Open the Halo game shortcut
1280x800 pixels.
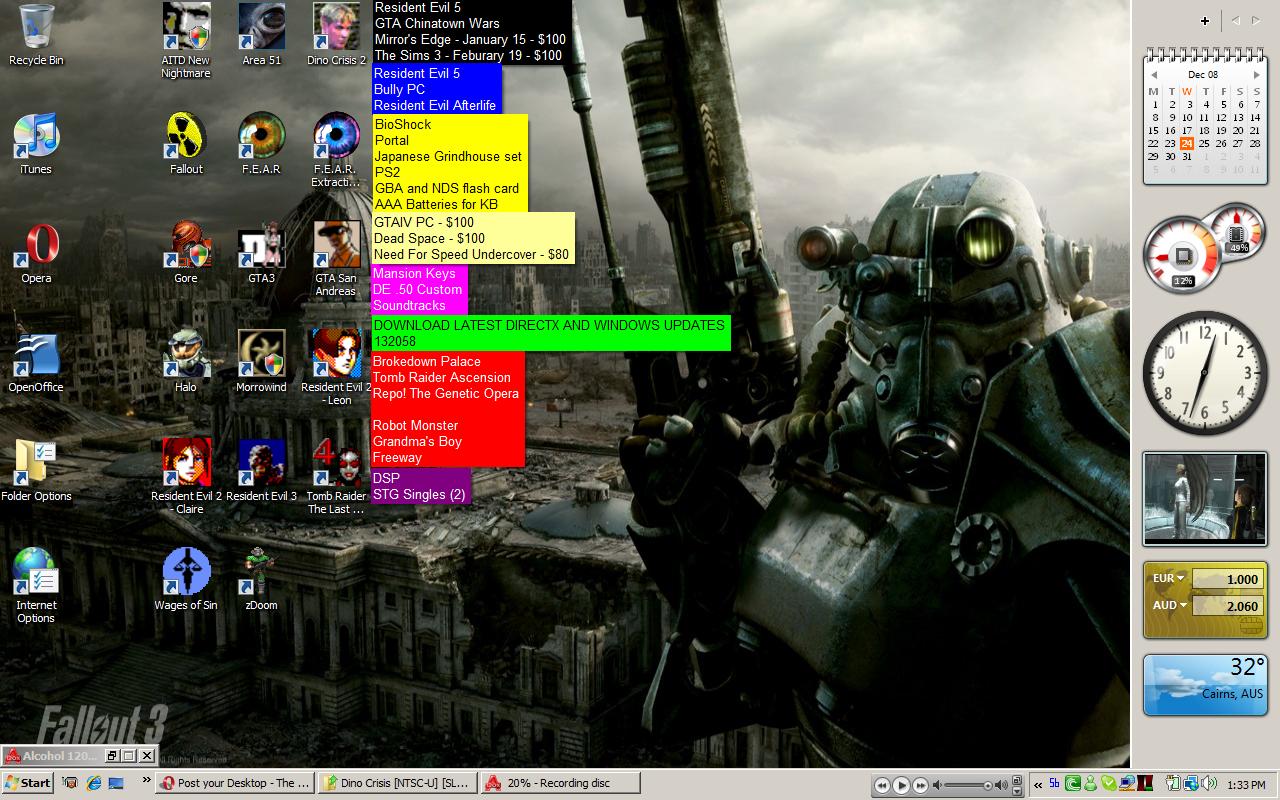point(186,356)
